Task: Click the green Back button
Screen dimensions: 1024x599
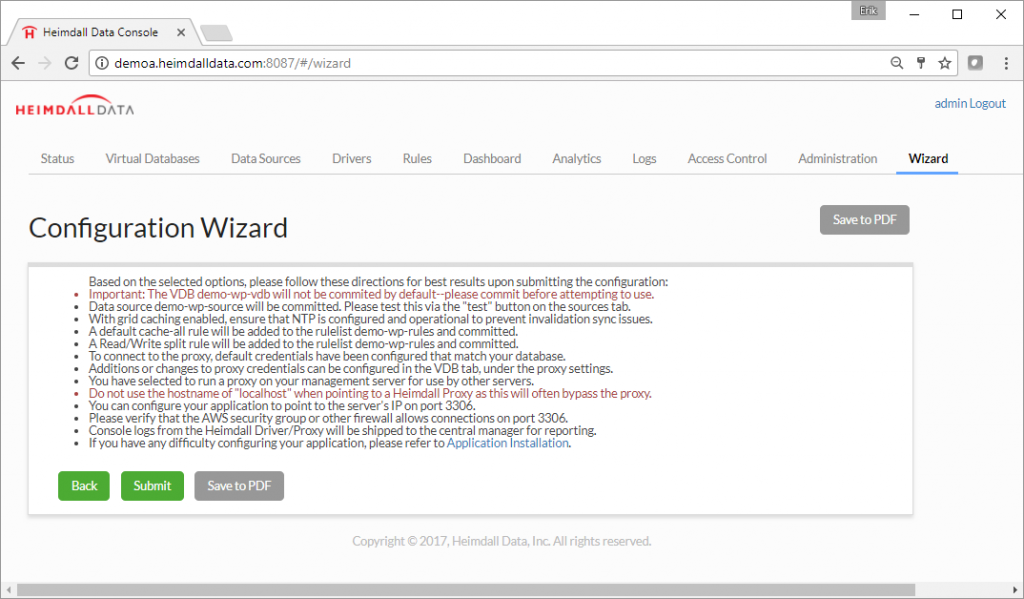Action: 84,486
